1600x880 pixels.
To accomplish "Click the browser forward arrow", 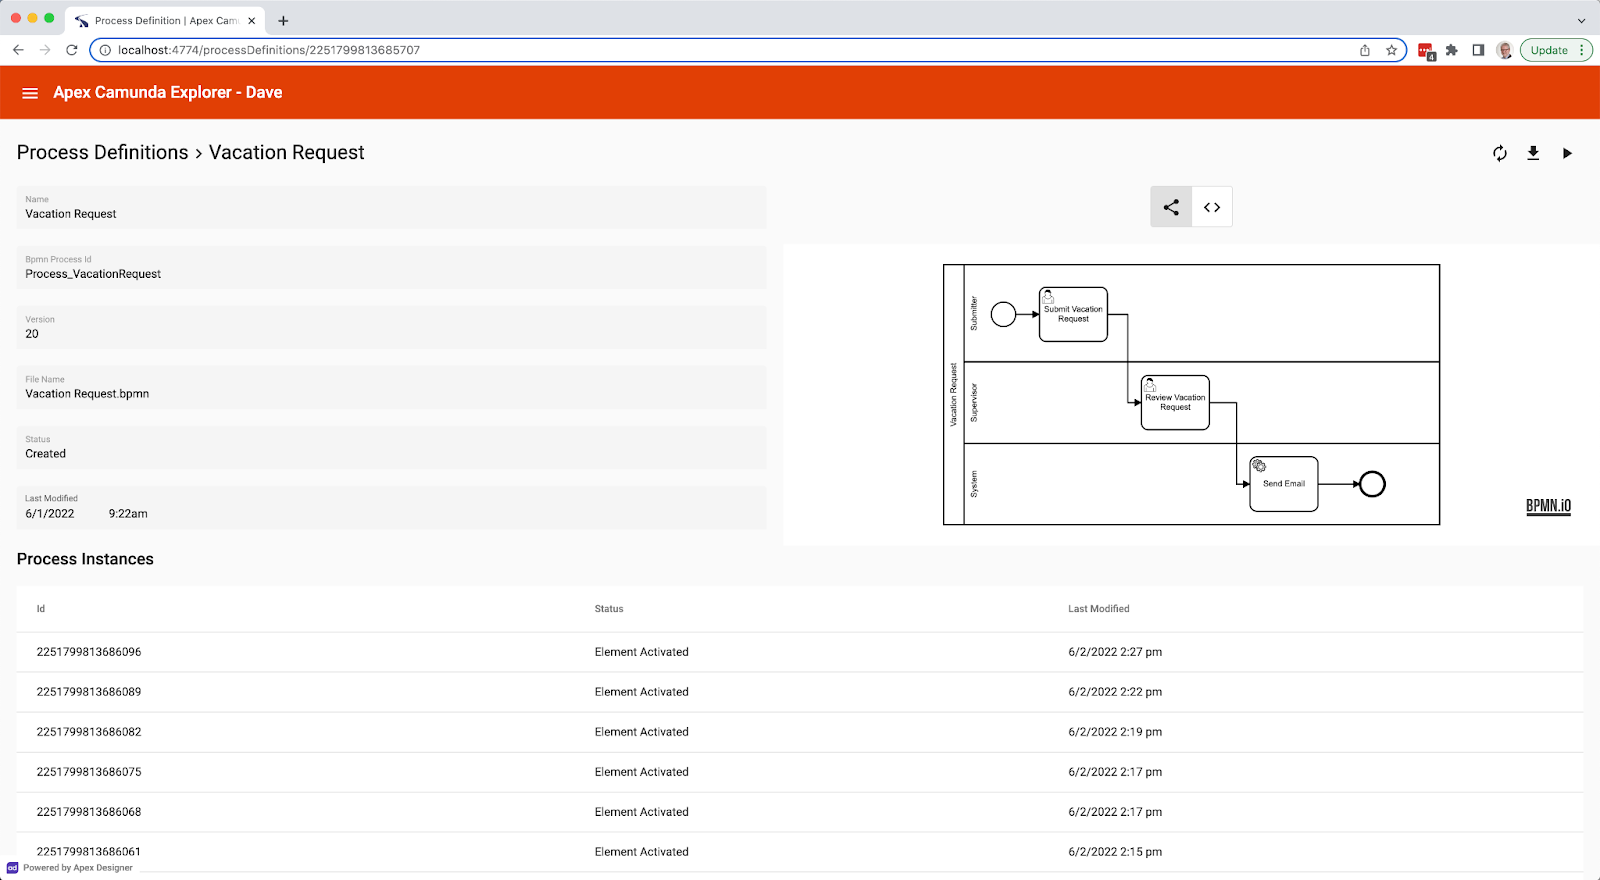I will 45,50.
